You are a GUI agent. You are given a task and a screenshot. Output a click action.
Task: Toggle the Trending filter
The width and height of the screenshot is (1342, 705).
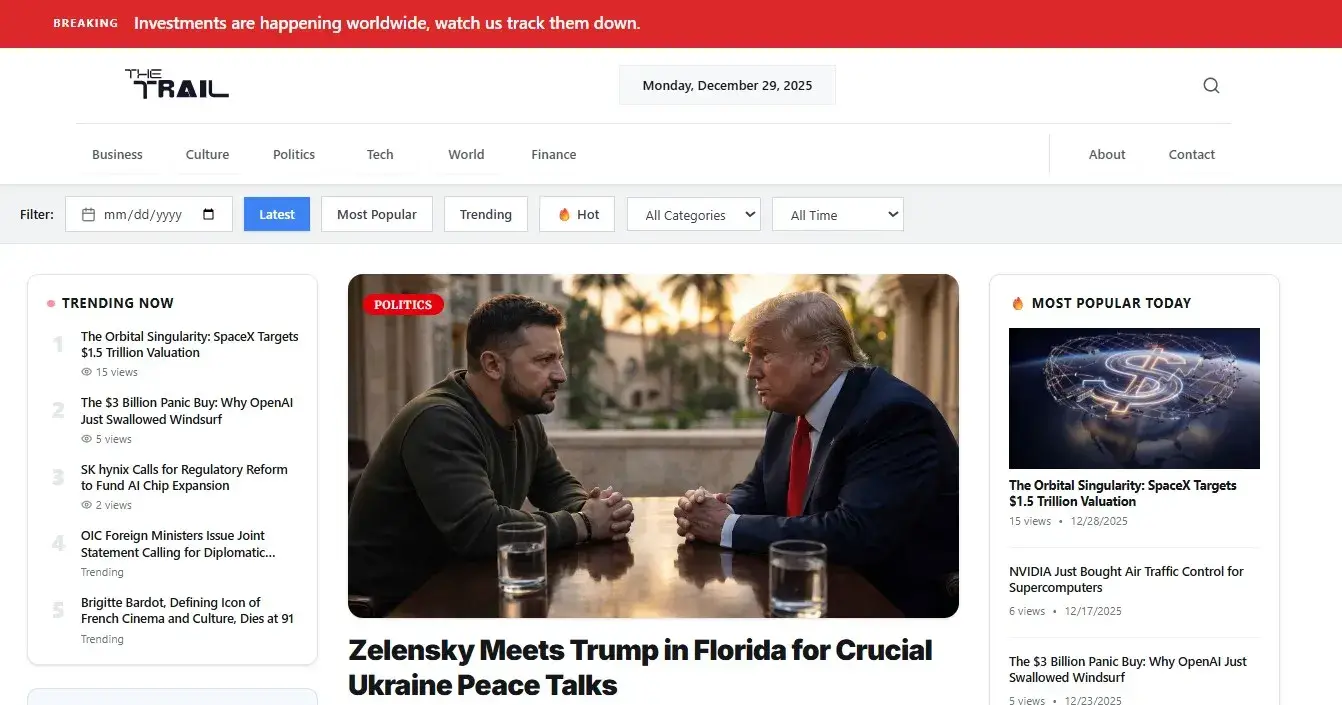pos(486,214)
